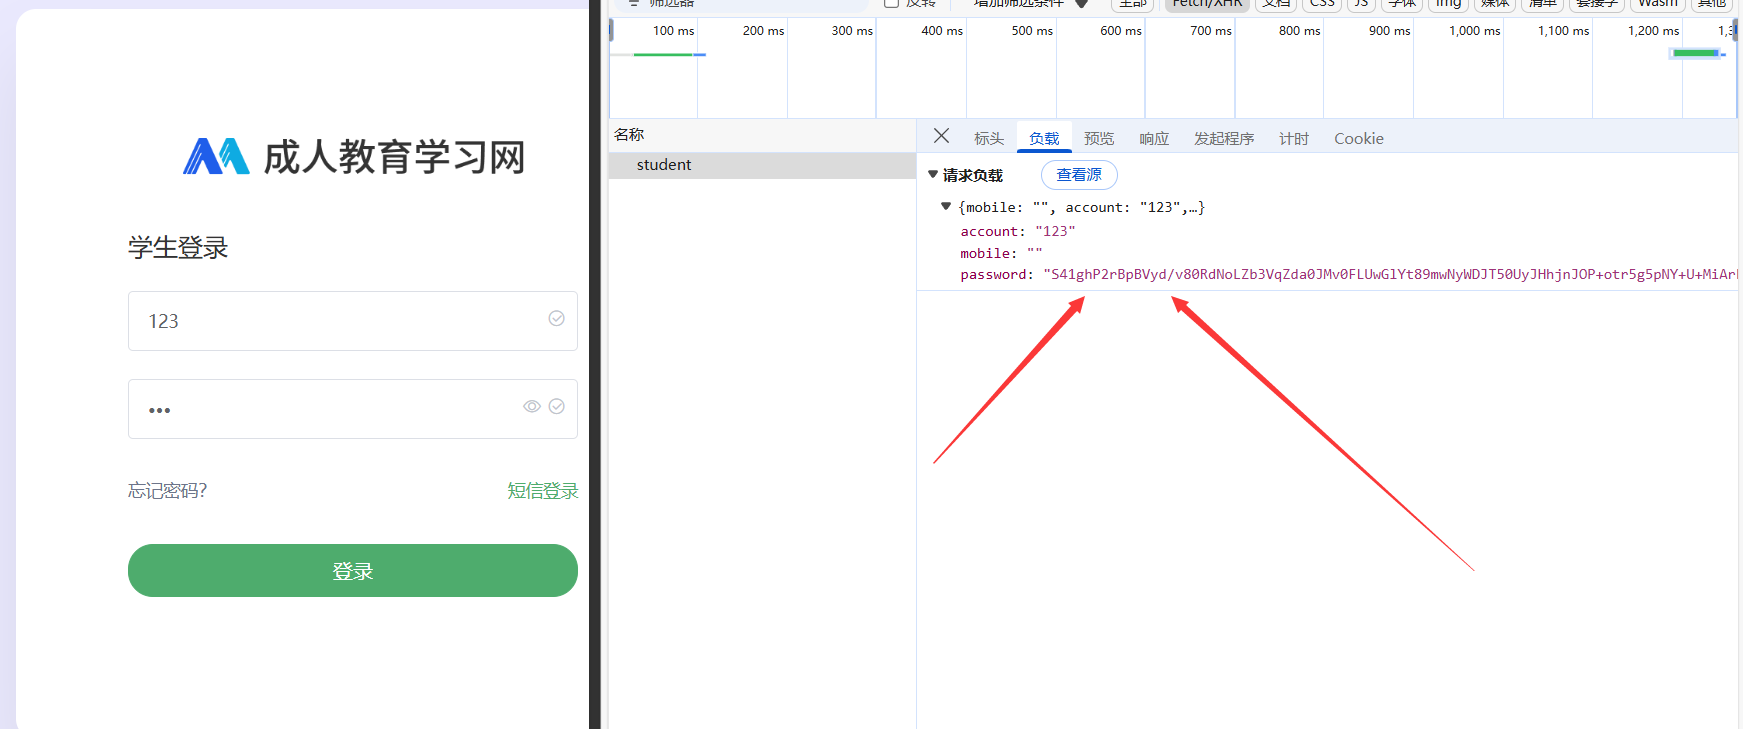Click the 700 ms timeline marker
The width and height of the screenshot is (1743, 729).
click(x=1211, y=31)
